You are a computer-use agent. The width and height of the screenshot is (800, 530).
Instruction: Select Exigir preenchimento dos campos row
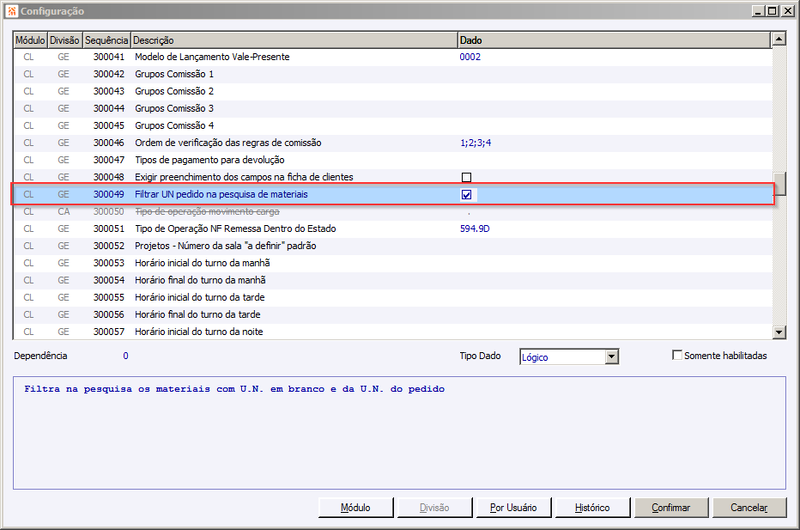(x=392, y=177)
